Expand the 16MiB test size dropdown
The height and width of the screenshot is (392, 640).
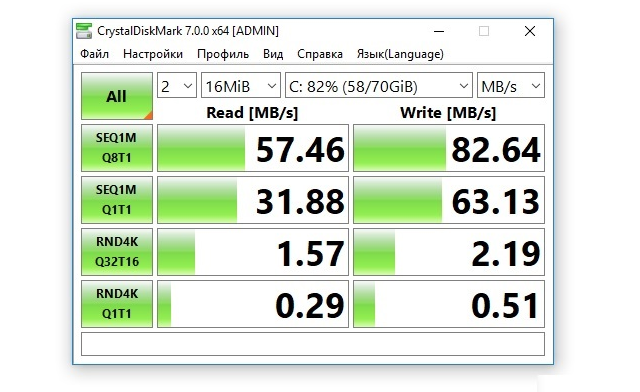(x=241, y=85)
